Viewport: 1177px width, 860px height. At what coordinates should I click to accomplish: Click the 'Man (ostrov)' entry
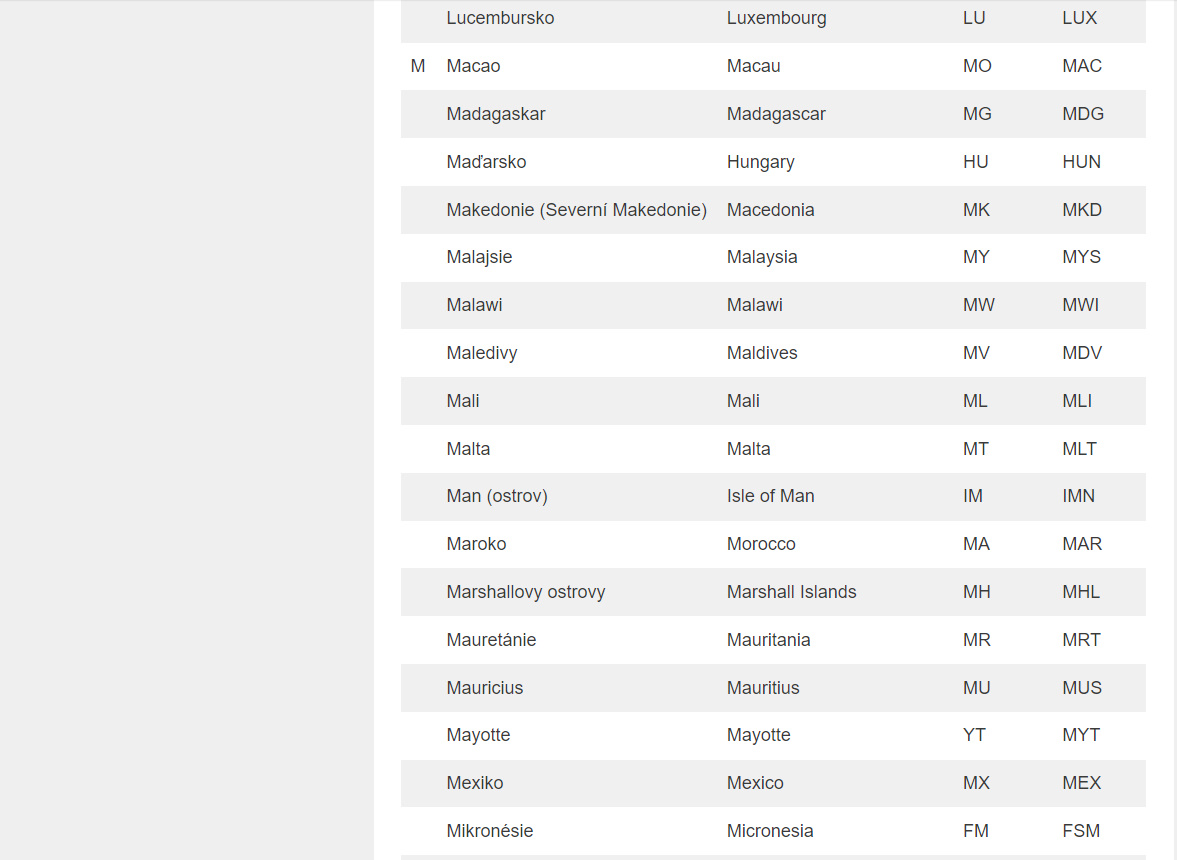coord(497,496)
